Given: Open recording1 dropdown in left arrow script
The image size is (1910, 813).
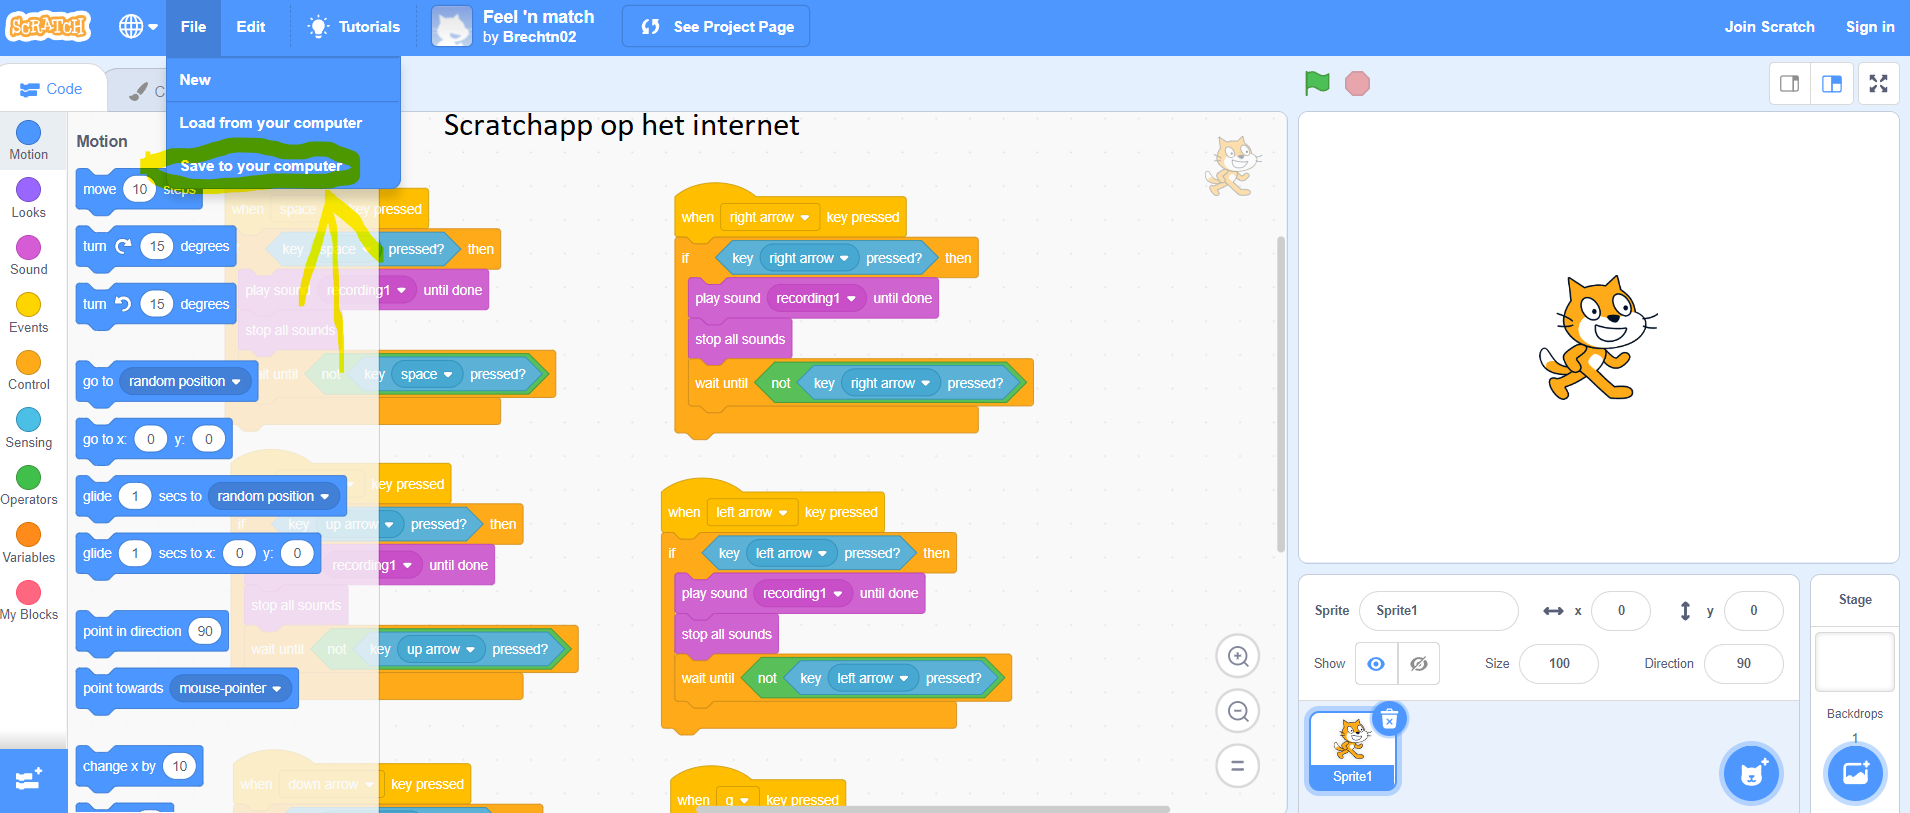Looking at the screenshot, I should click(802, 594).
